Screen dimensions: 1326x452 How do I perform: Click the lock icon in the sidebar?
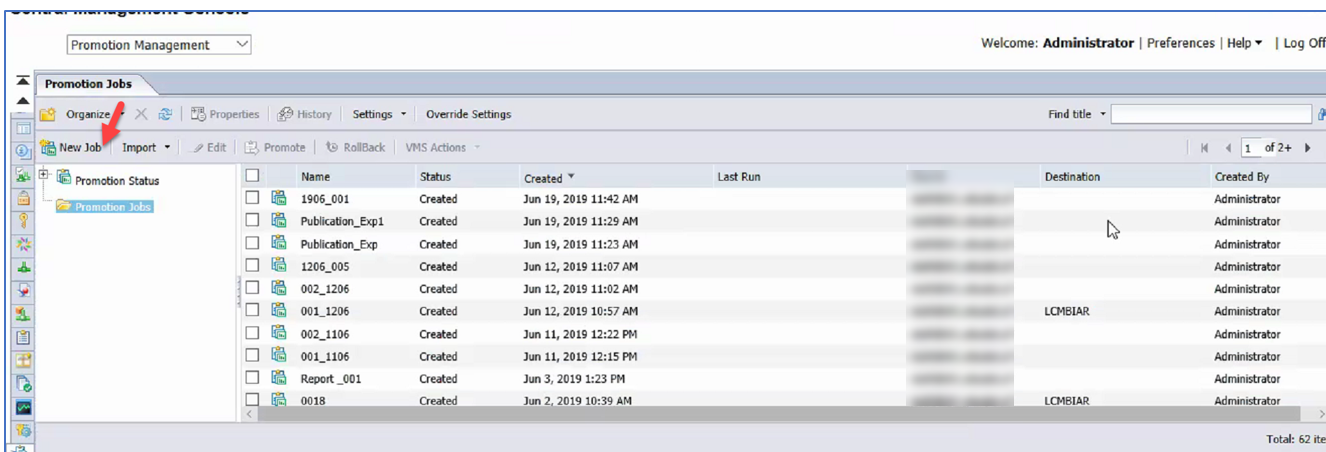click(x=22, y=198)
